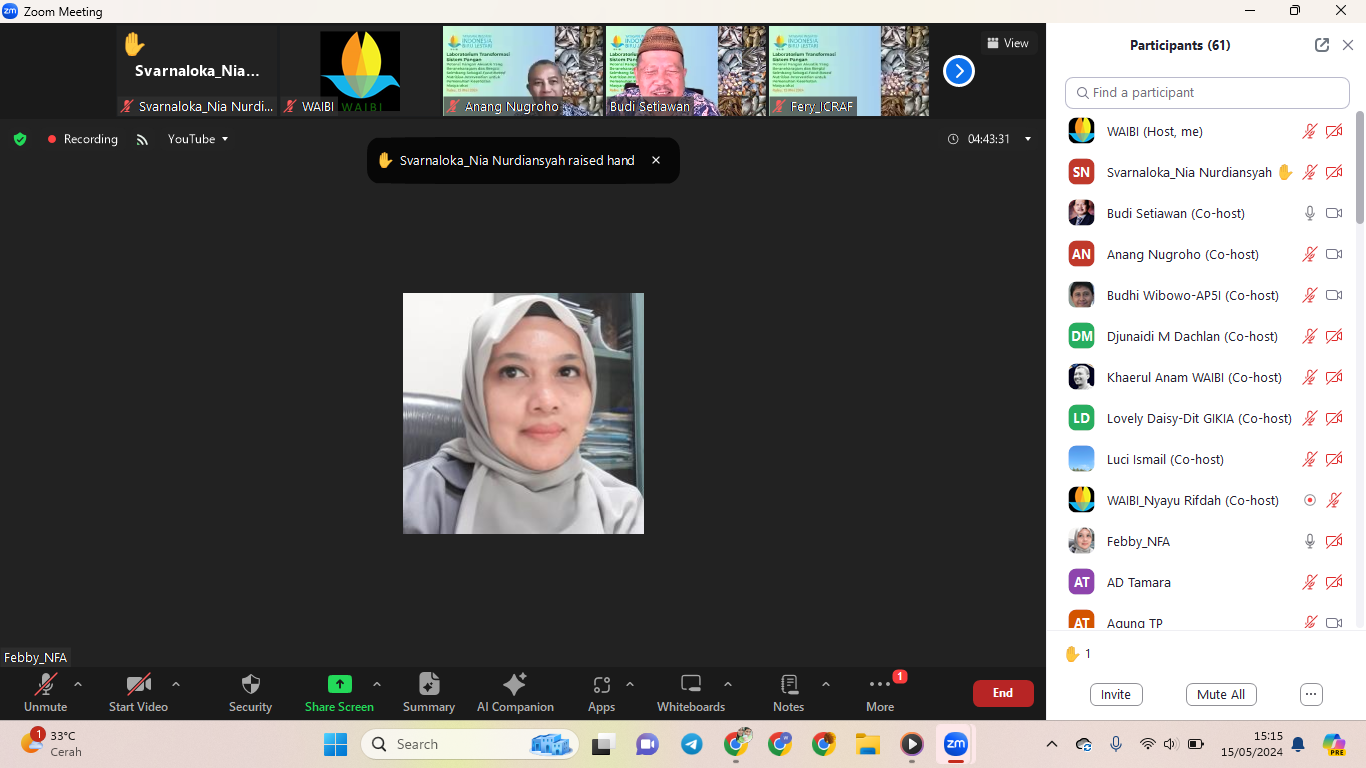Viewport: 1366px width, 768px height.
Task: Open audio options arrow beside Unmute
Action: click(x=78, y=684)
